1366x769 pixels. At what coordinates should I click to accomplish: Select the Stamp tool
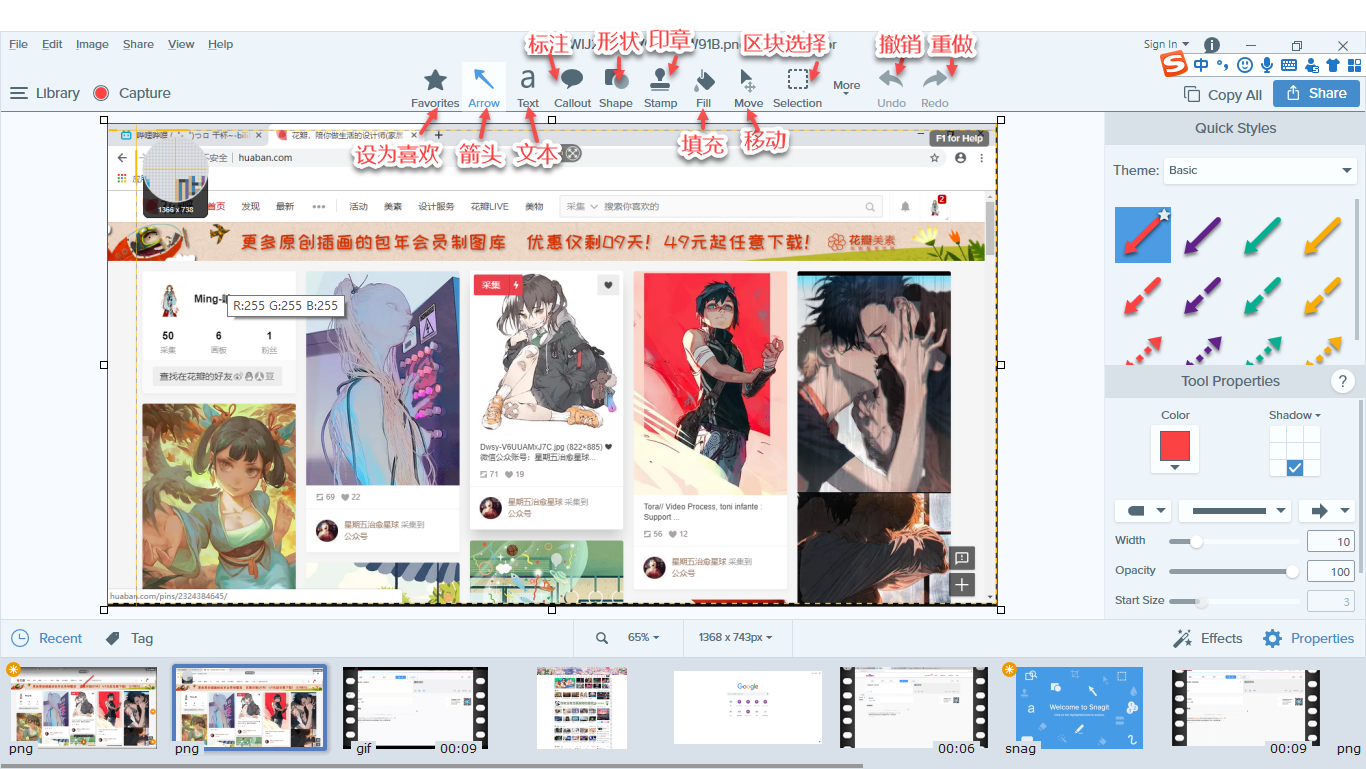(x=660, y=88)
